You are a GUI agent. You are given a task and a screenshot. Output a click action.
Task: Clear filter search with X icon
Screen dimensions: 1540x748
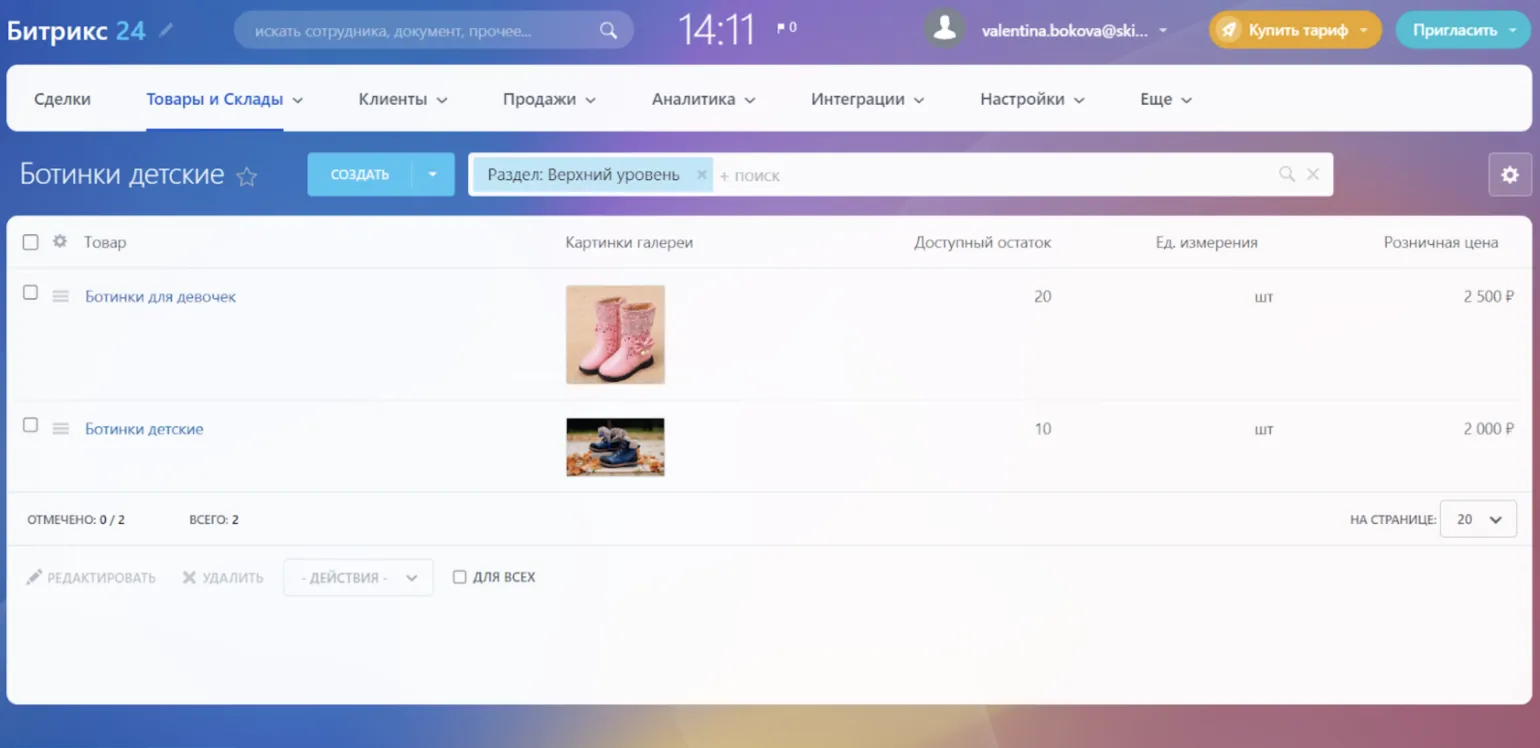[x=1313, y=175]
